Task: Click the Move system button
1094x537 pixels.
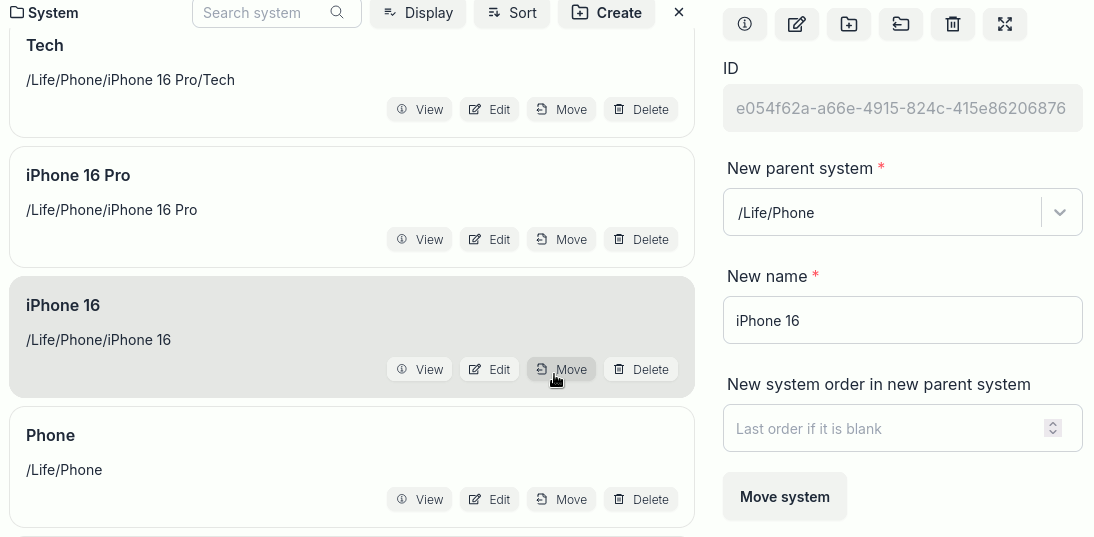Action: point(785,497)
